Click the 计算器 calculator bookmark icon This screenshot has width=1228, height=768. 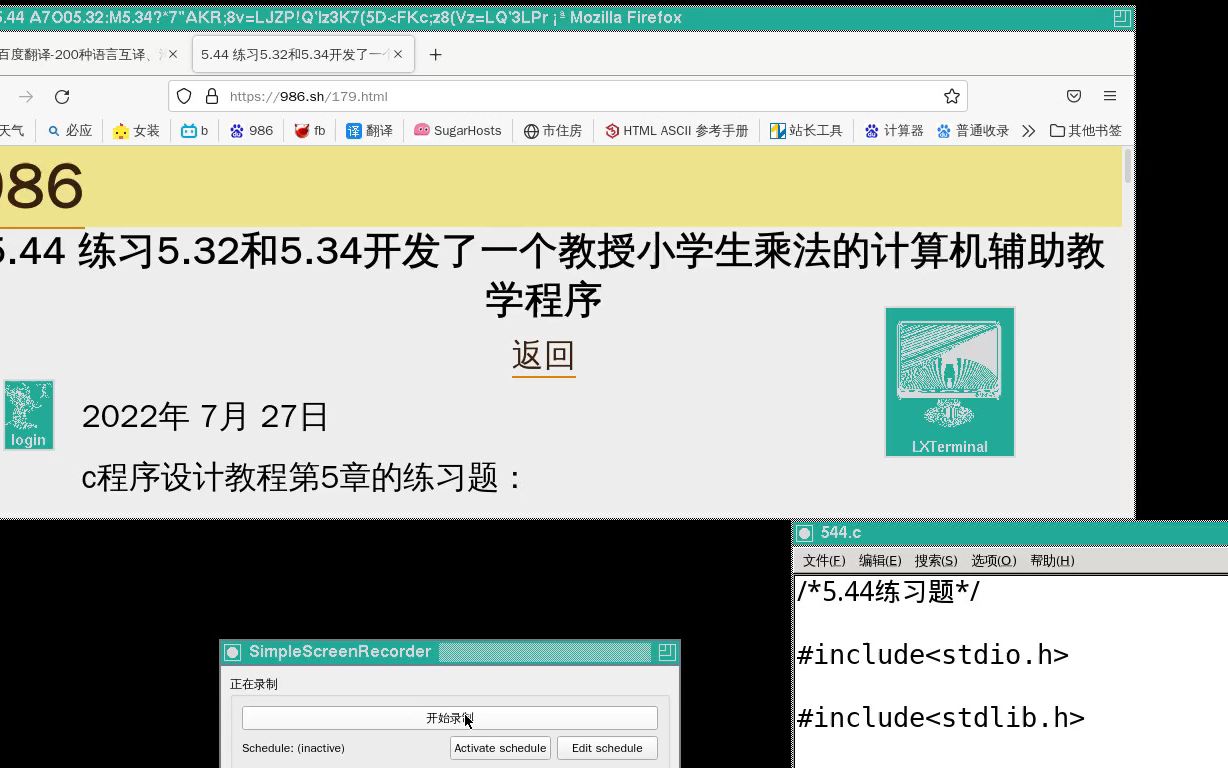[x=893, y=130]
